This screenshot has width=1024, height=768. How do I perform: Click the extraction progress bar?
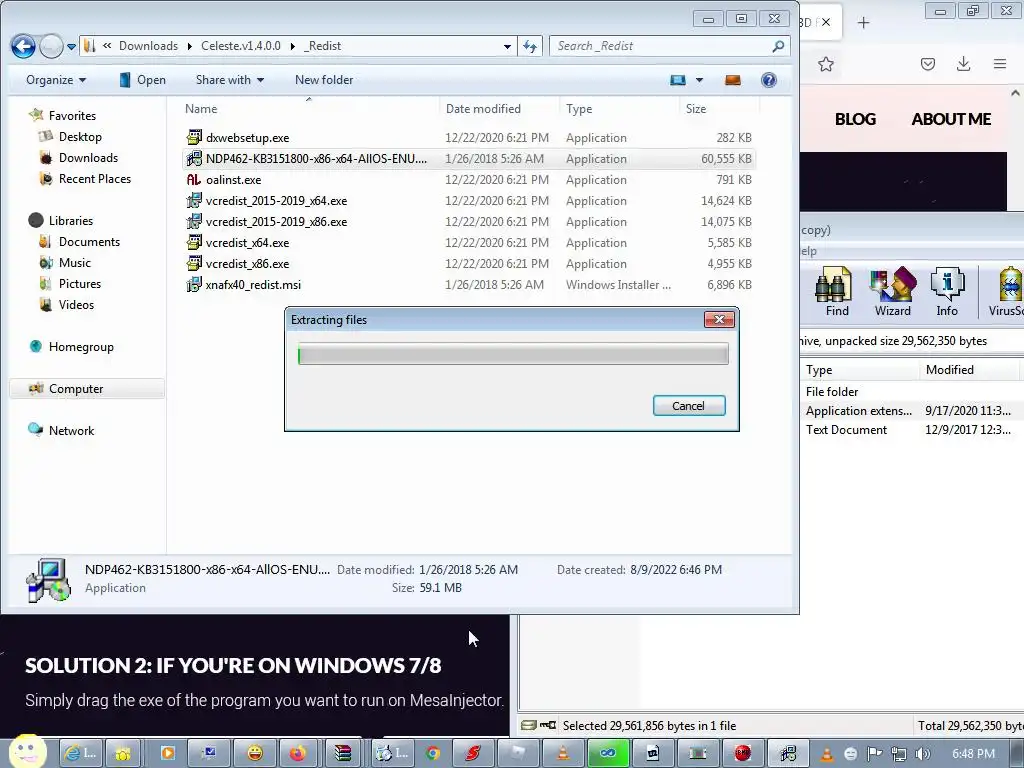pos(513,355)
